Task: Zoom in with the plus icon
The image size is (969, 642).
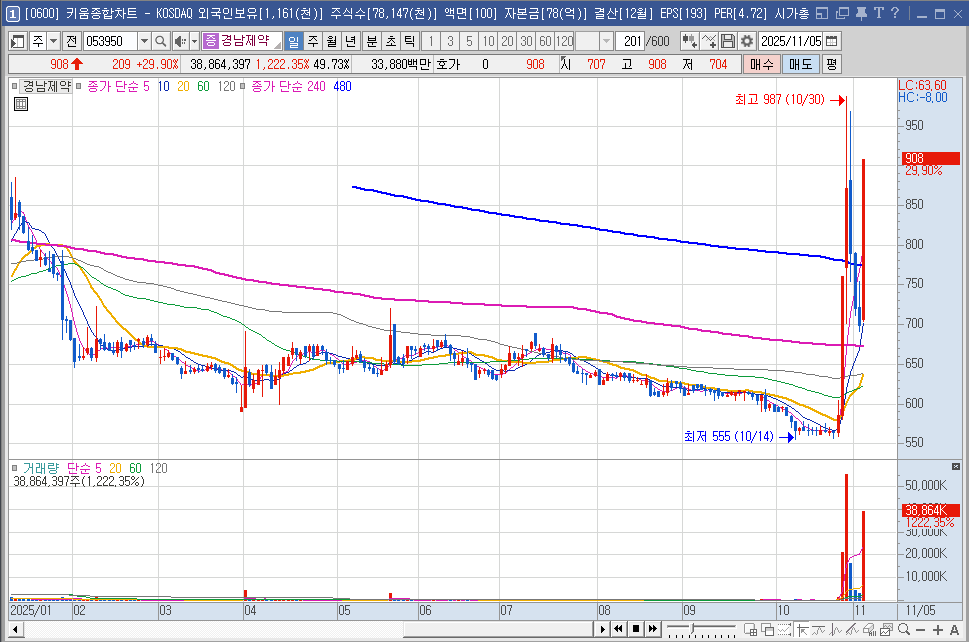Action: (x=937, y=630)
